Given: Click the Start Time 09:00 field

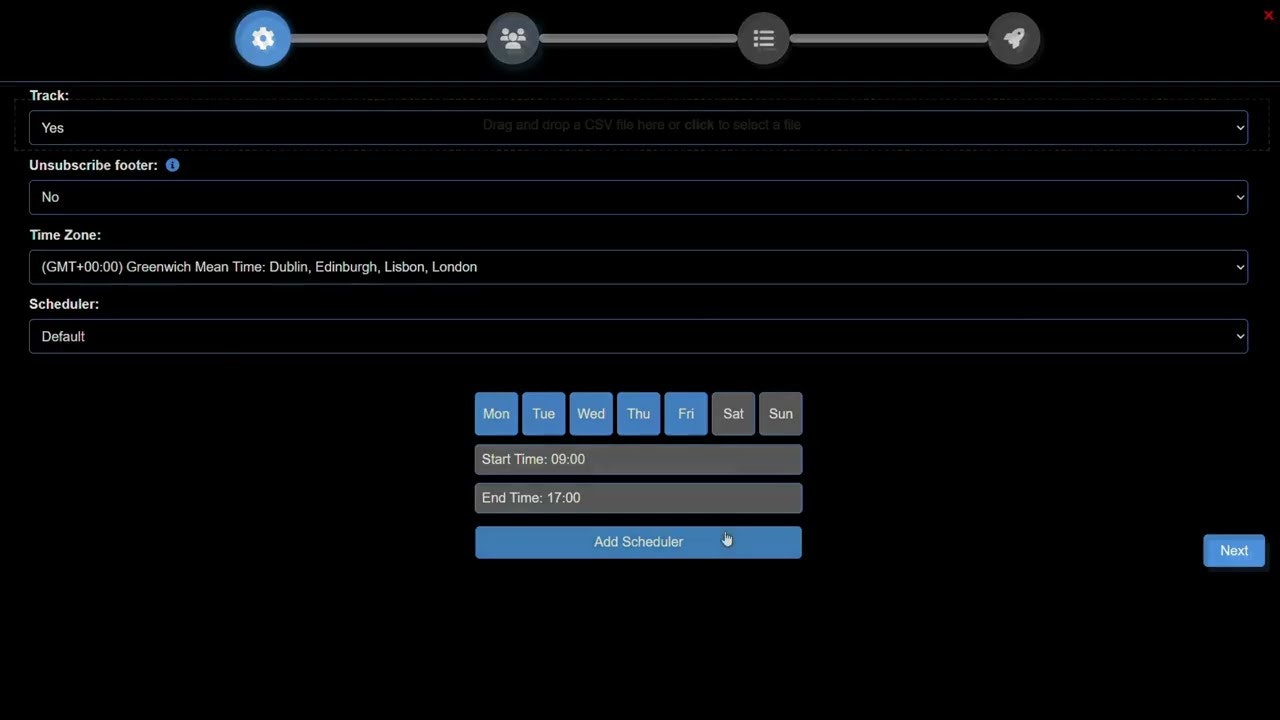Looking at the screenshot, I should click(x=638, y=459).
